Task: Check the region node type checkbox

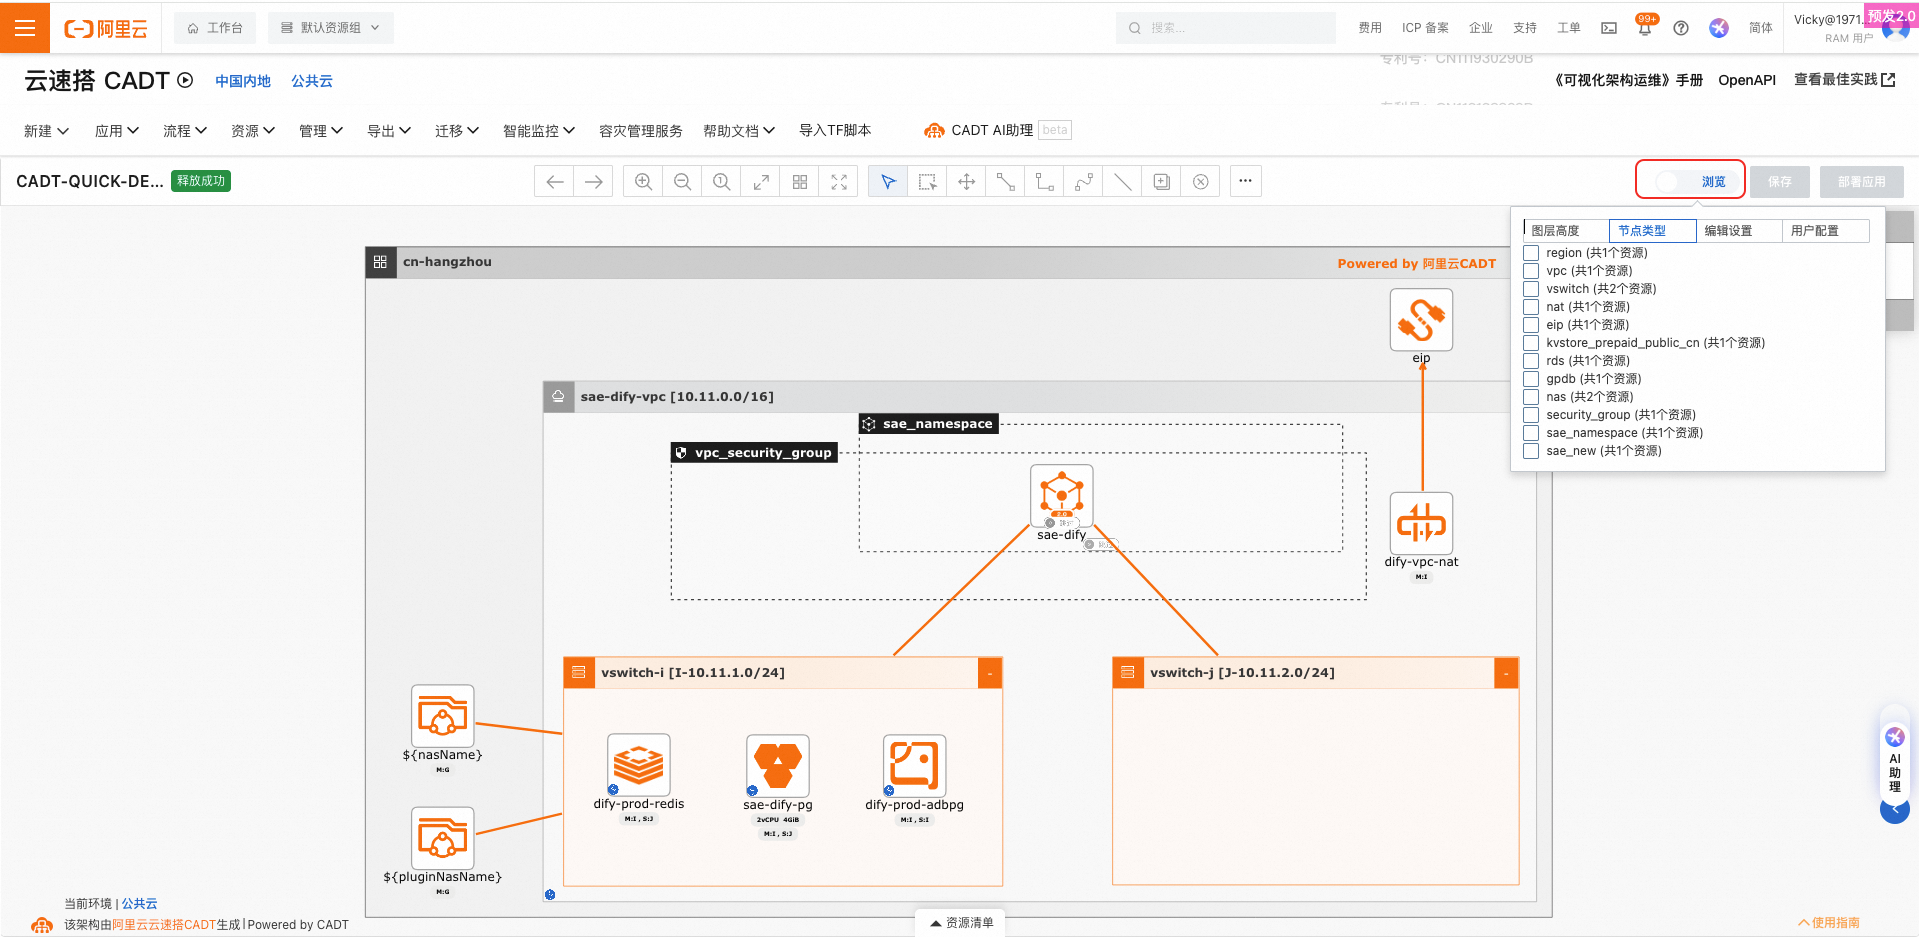Action: point(1531,253)
